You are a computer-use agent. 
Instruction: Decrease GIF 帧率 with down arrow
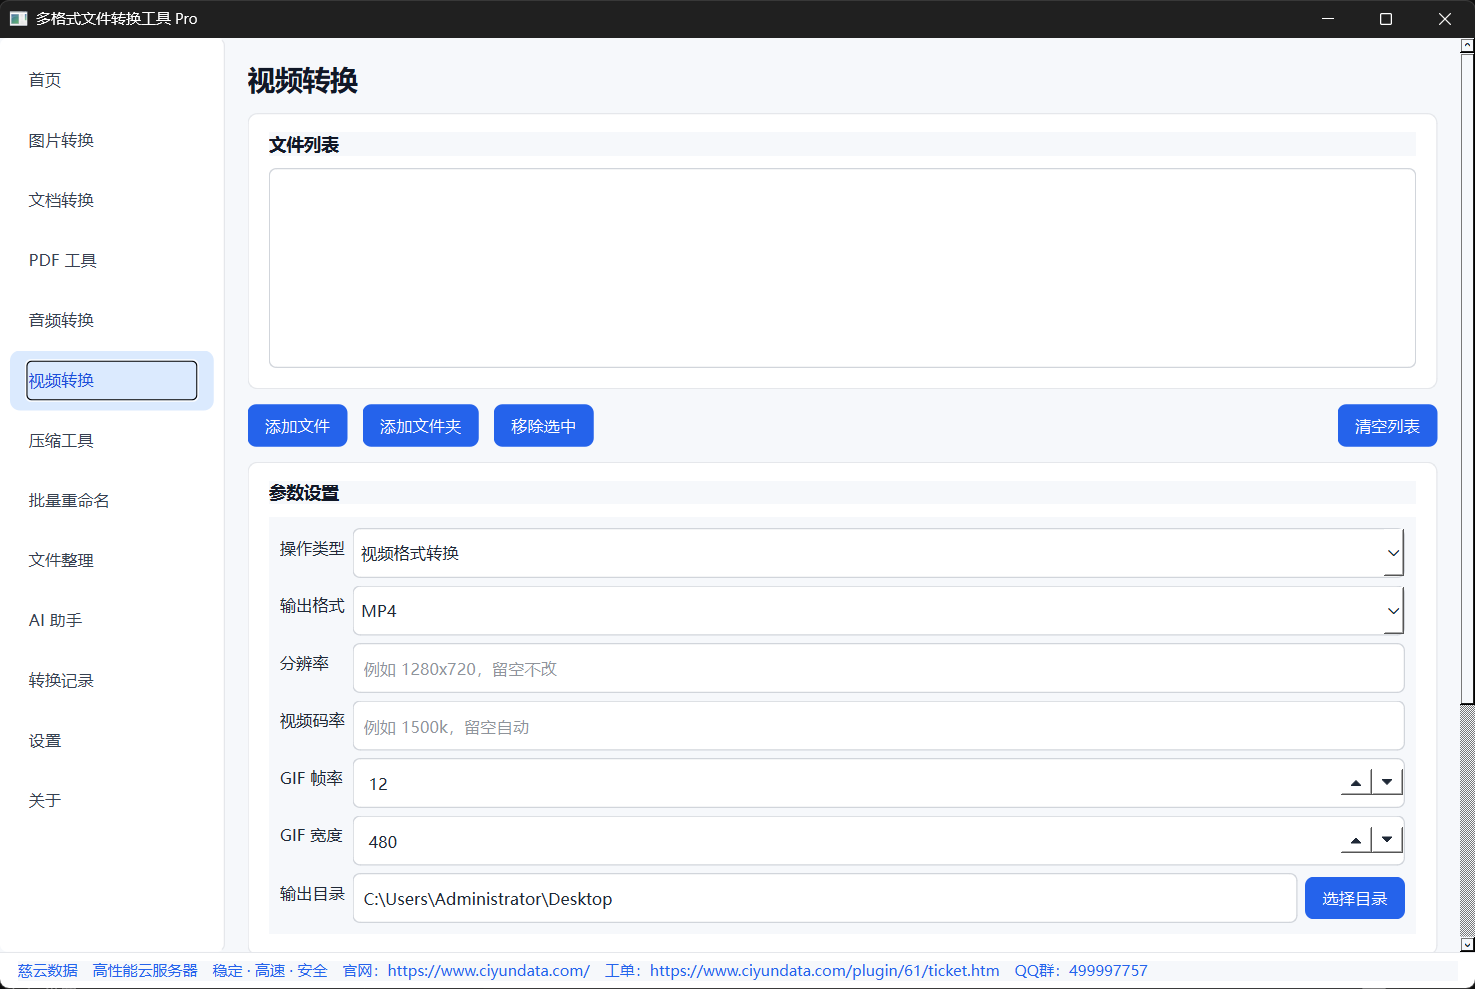pyautogui.click(x=1387, y=783)
